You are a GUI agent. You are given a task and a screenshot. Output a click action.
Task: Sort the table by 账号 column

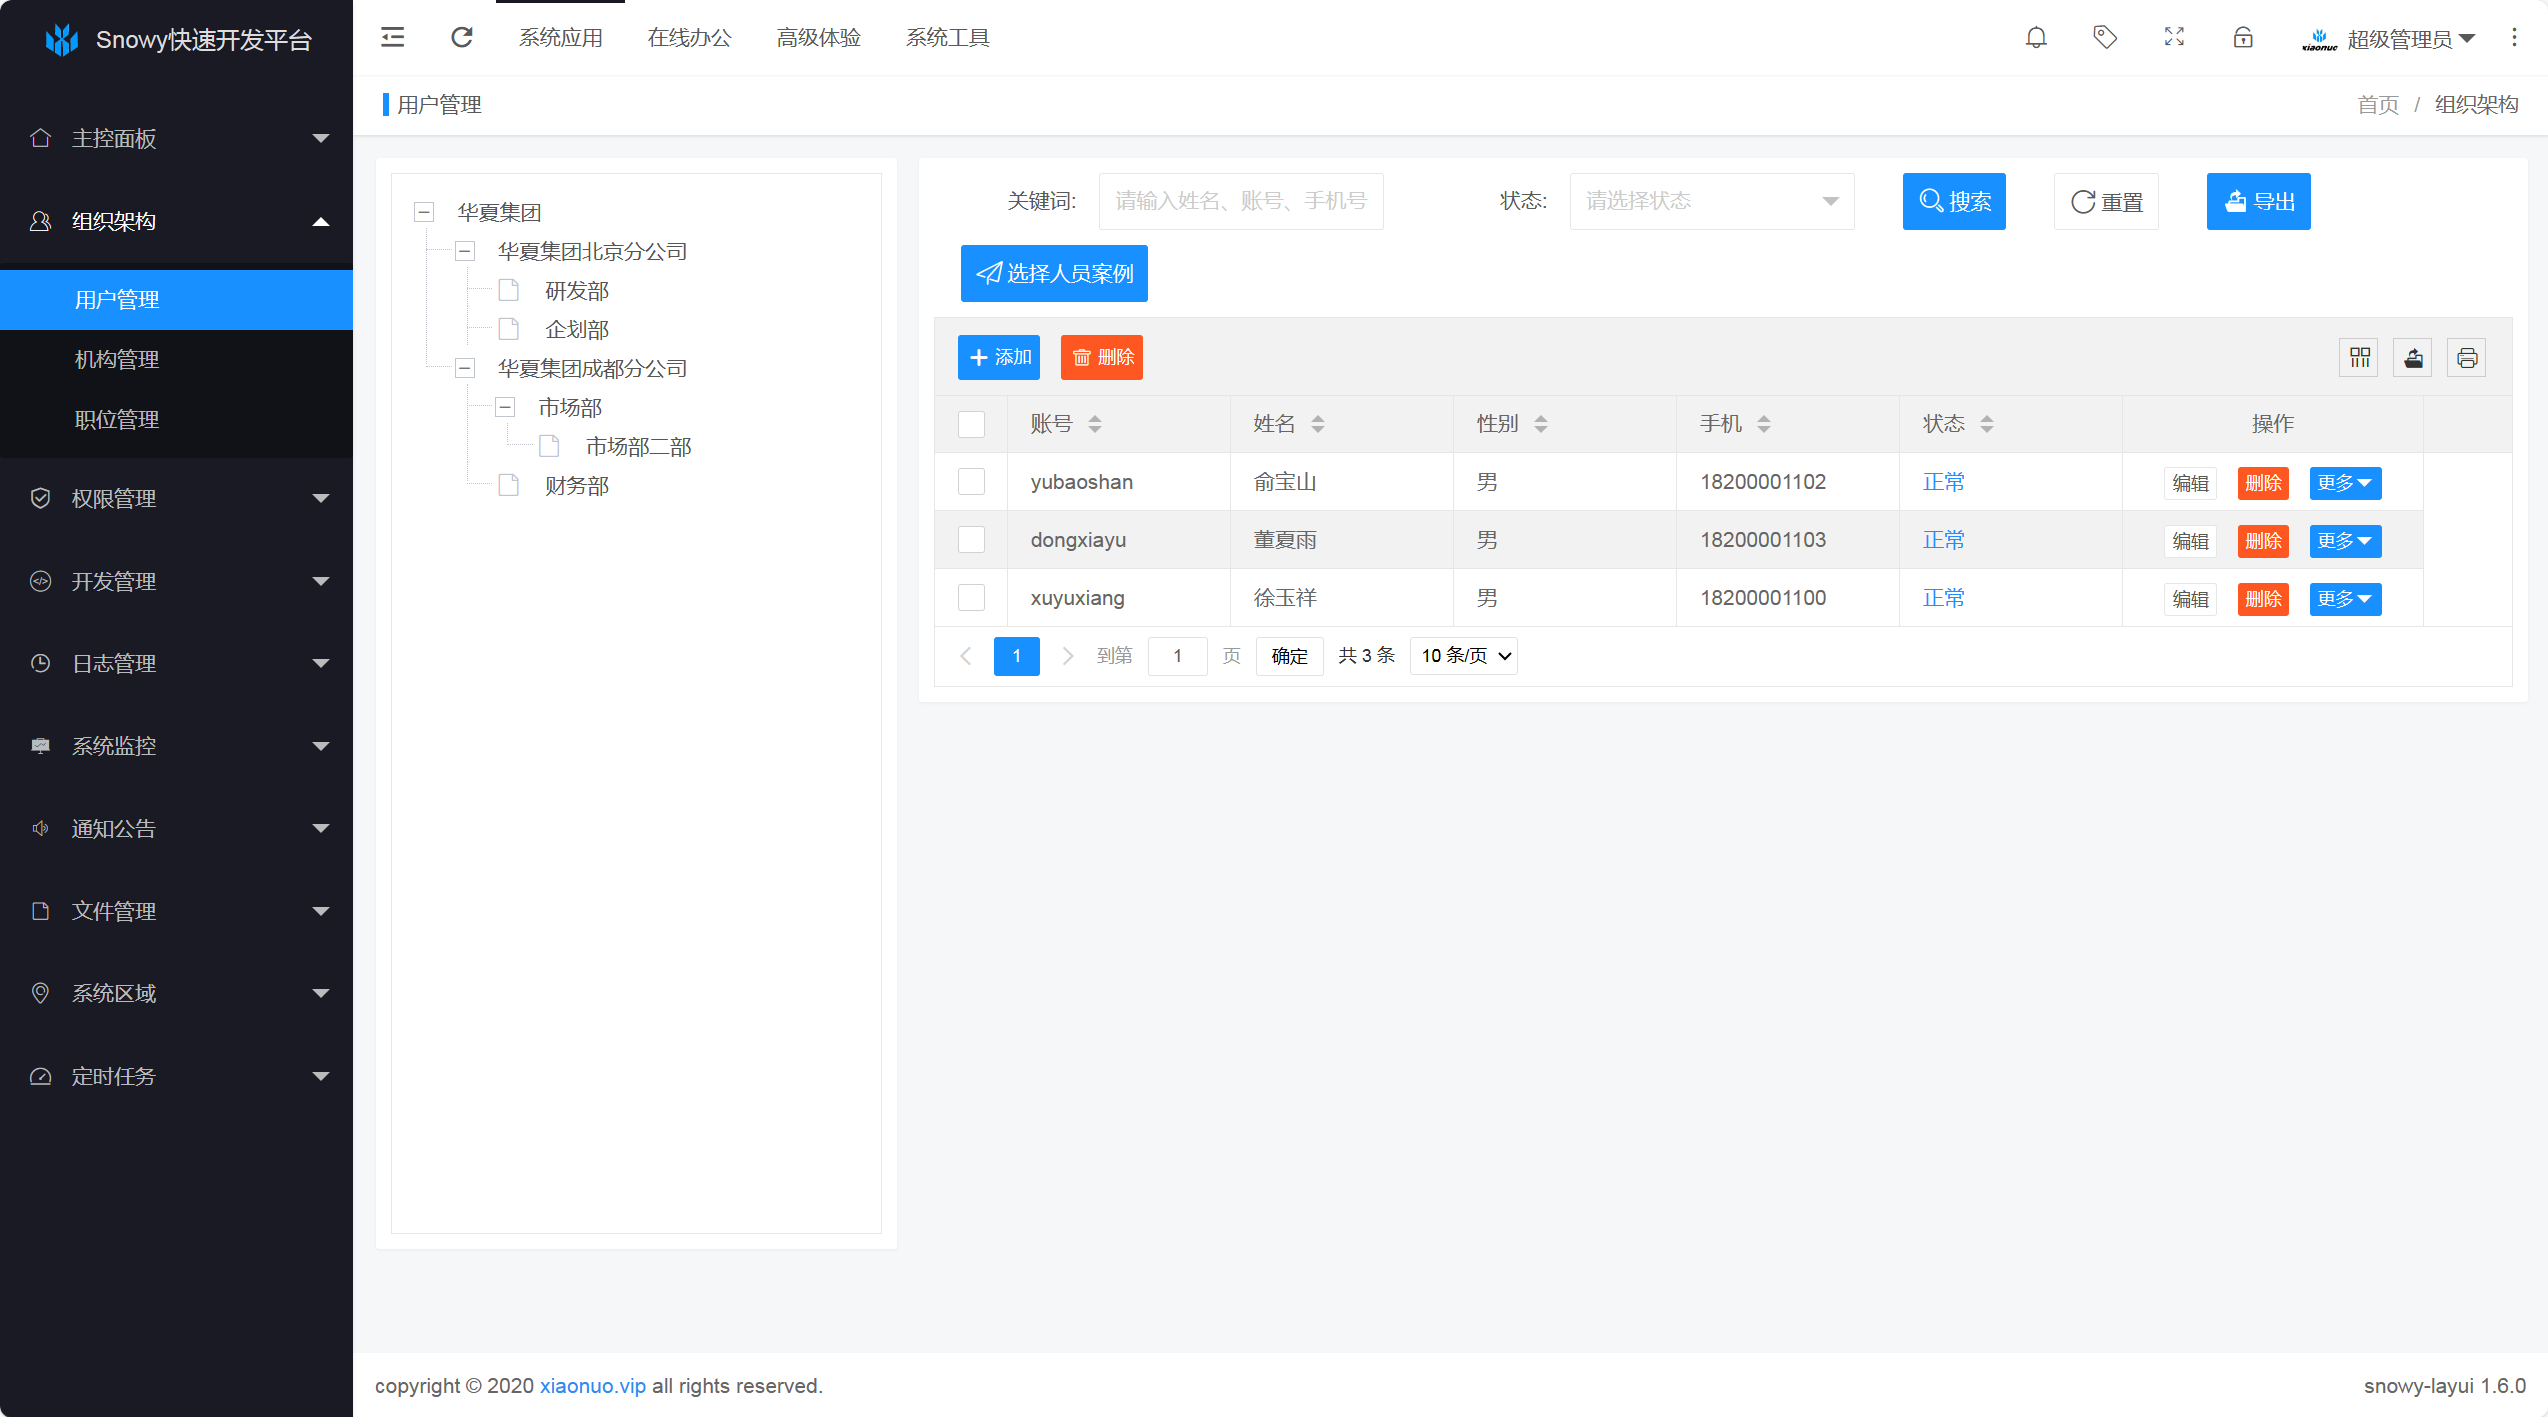1095,424
